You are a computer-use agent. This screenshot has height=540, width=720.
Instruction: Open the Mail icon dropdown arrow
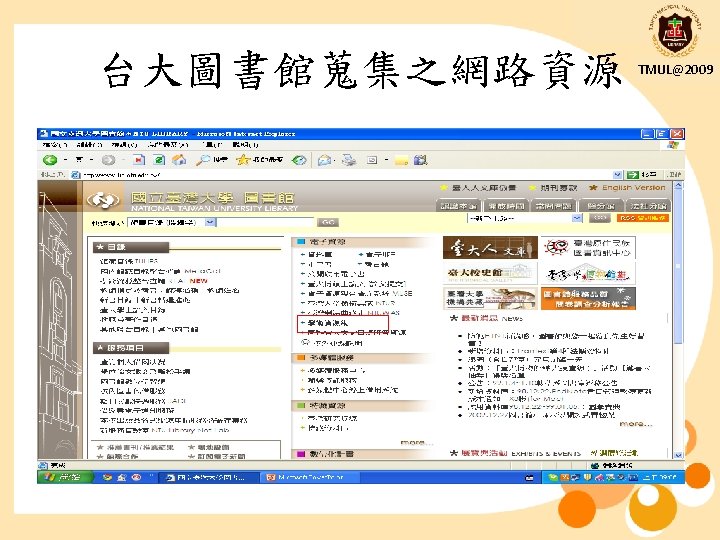tap(335, 160)
